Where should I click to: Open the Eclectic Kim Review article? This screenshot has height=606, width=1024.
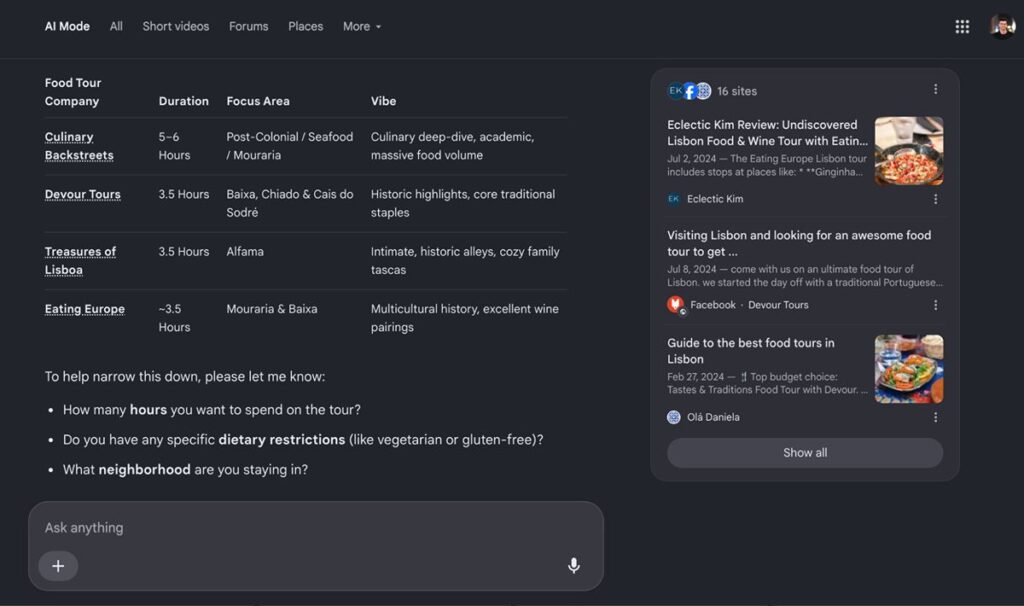coord(767,133)
